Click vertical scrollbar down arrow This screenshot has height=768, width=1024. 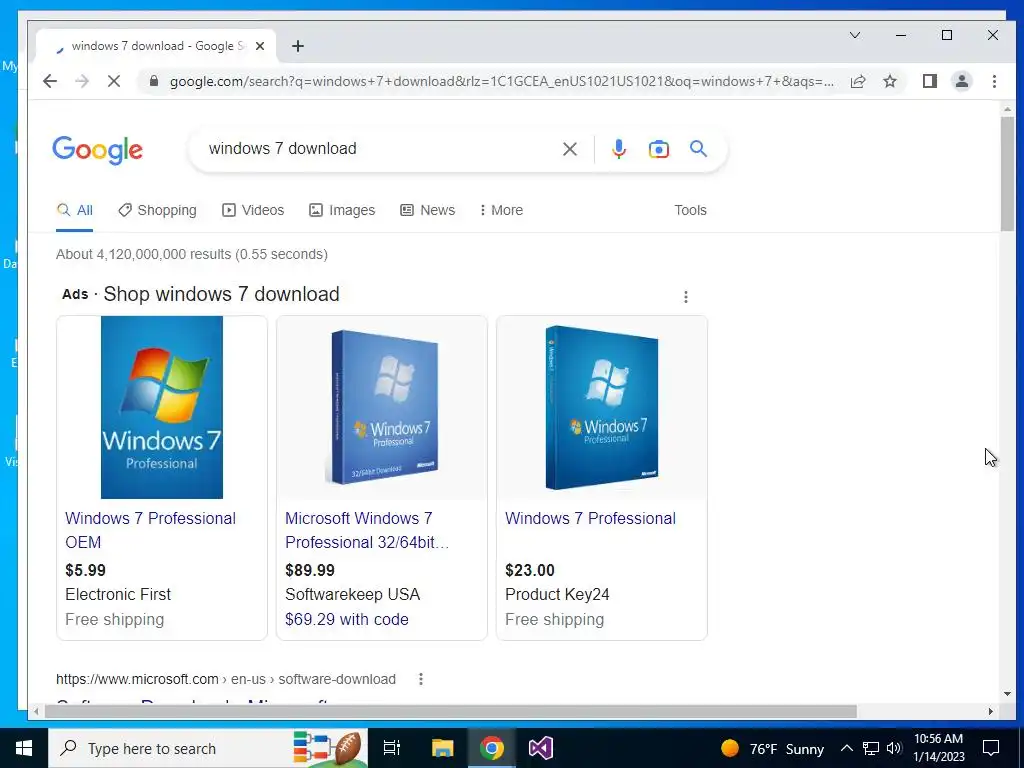[x=1007, y=694]
